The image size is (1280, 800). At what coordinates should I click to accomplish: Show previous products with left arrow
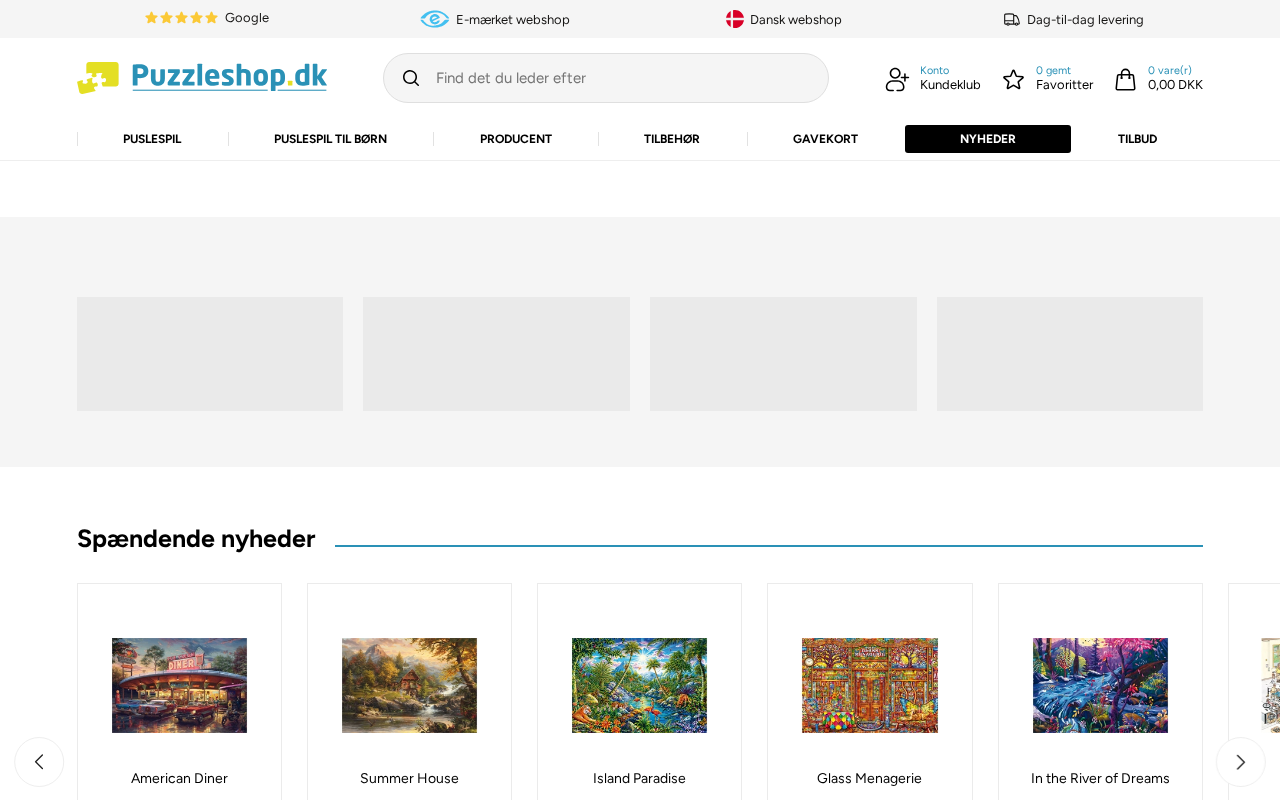pos(39,762)
